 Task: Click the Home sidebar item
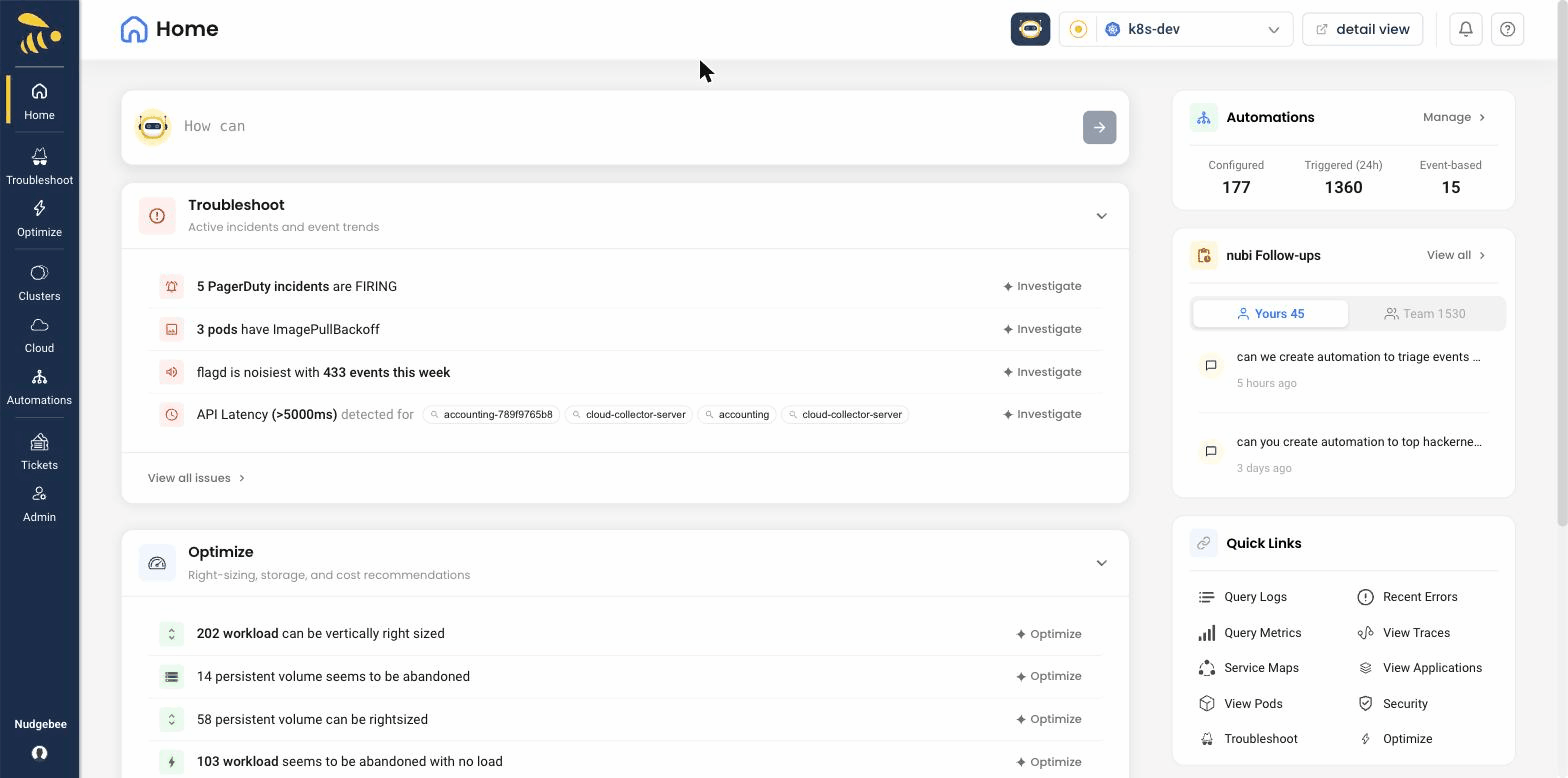point(39,101)
